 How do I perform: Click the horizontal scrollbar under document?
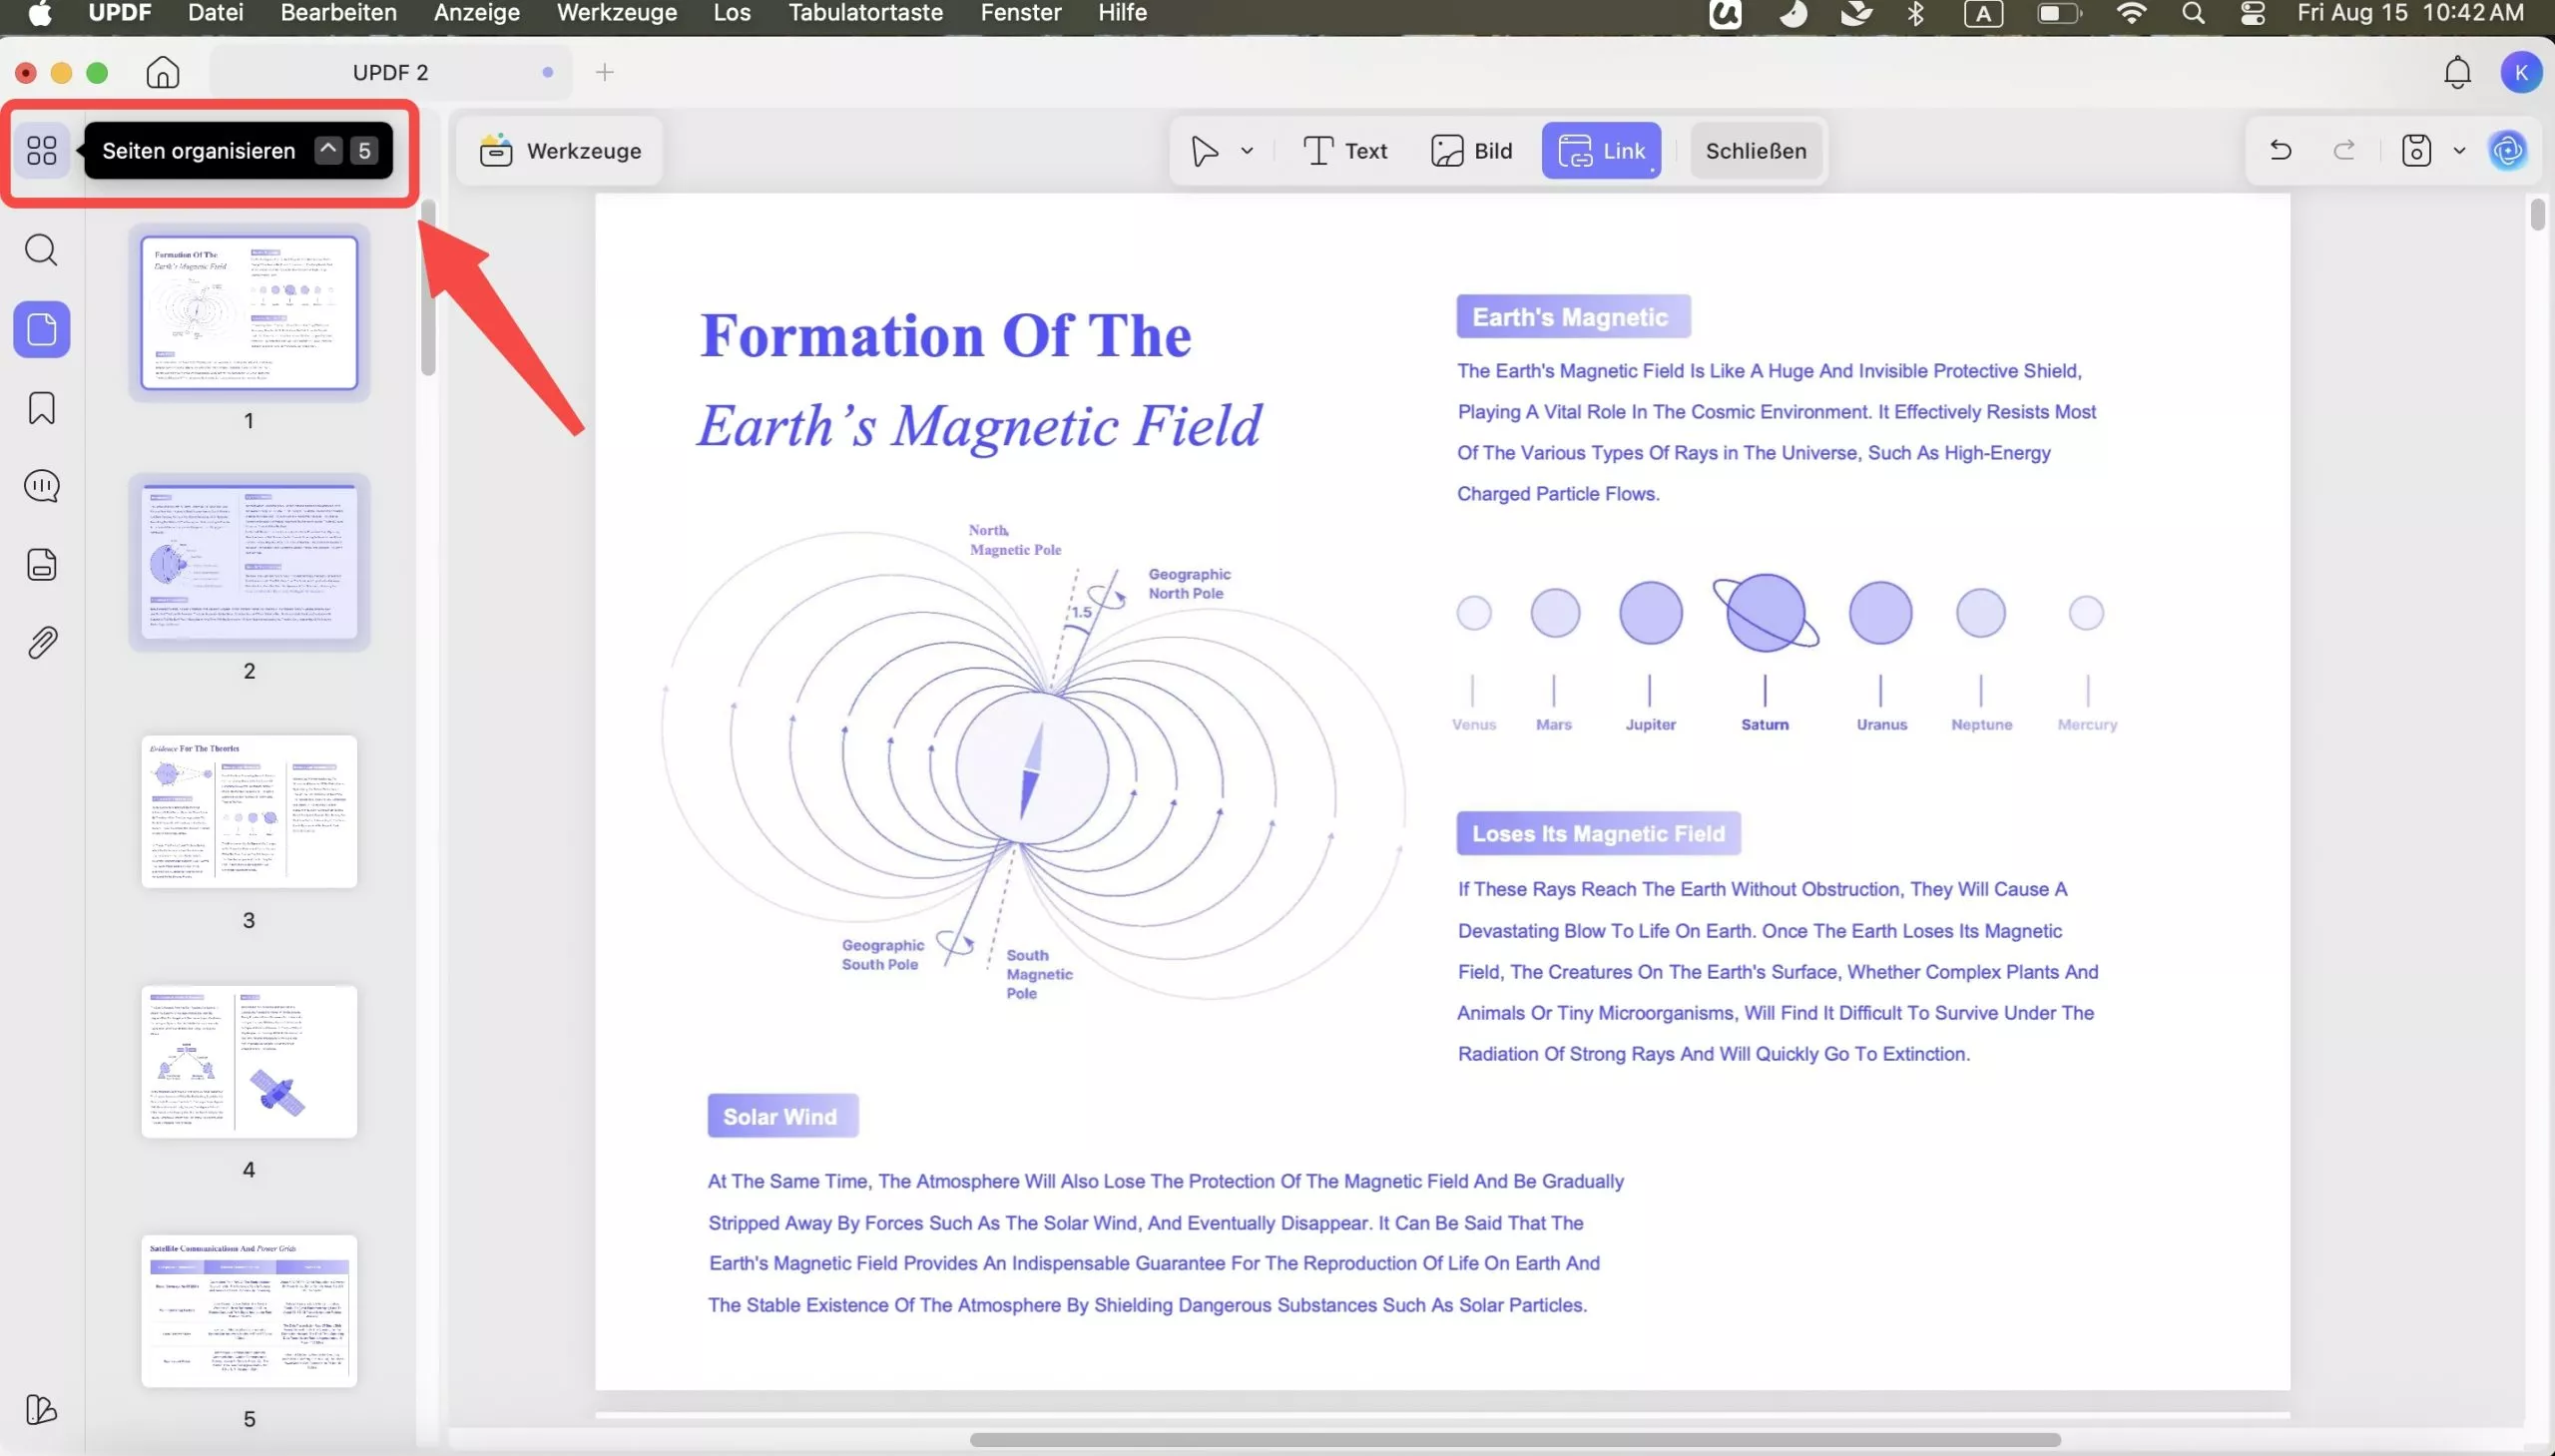[1514, 1439]
